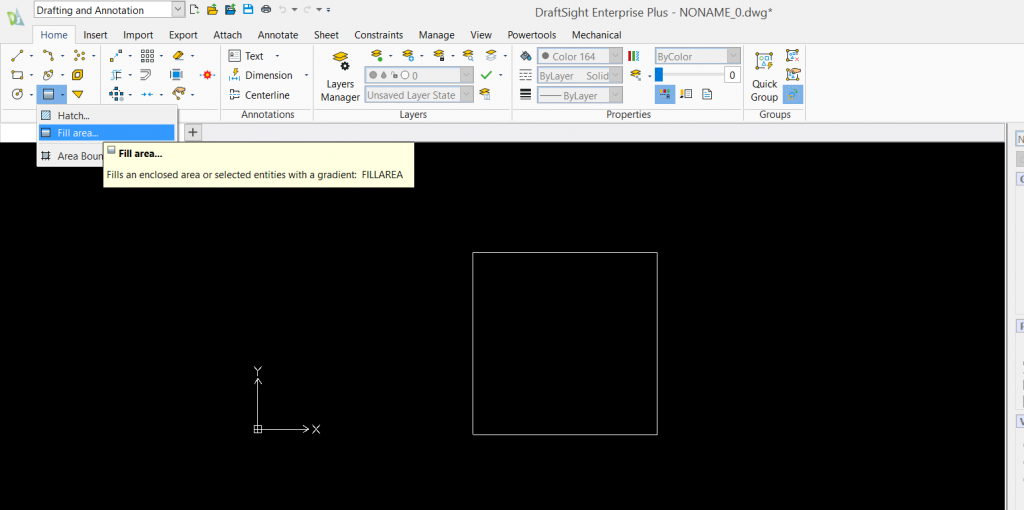Image resolution: width=1024 pixels, height=510 pixels.
Task: Click the layer preview search icon
Action: [x=468, y=56]
